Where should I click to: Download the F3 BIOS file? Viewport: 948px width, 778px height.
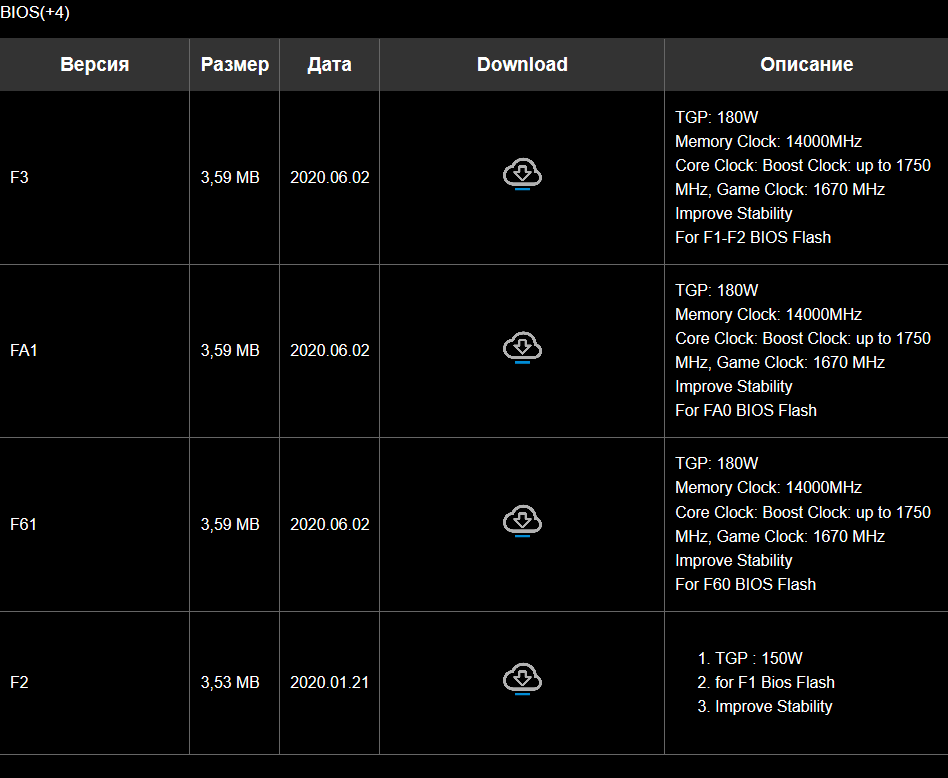click(x=522, y=174)
